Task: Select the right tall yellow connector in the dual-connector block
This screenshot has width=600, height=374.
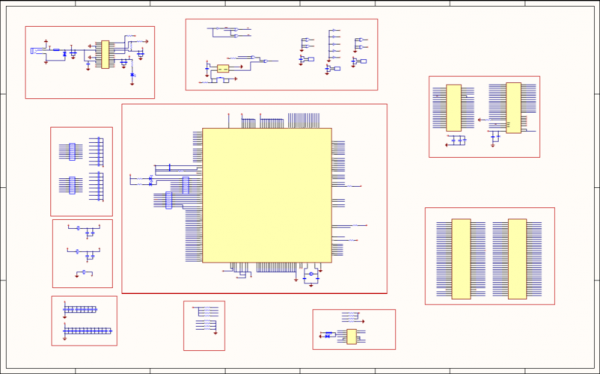Action: (x=517, y=259)
